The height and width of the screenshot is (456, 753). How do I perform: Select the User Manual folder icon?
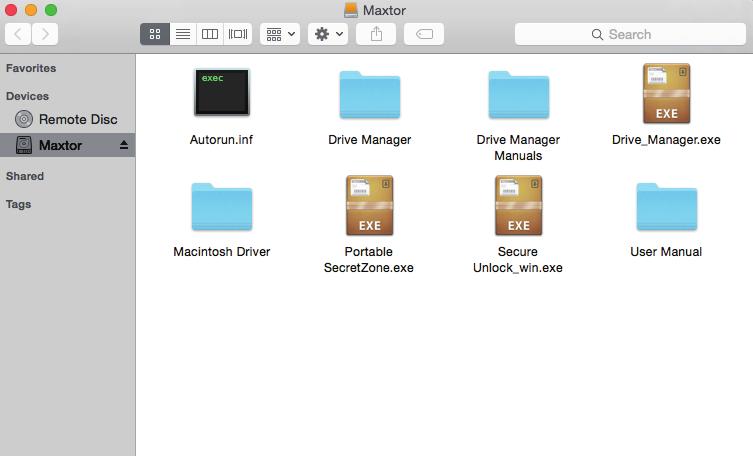click(667, 206)
